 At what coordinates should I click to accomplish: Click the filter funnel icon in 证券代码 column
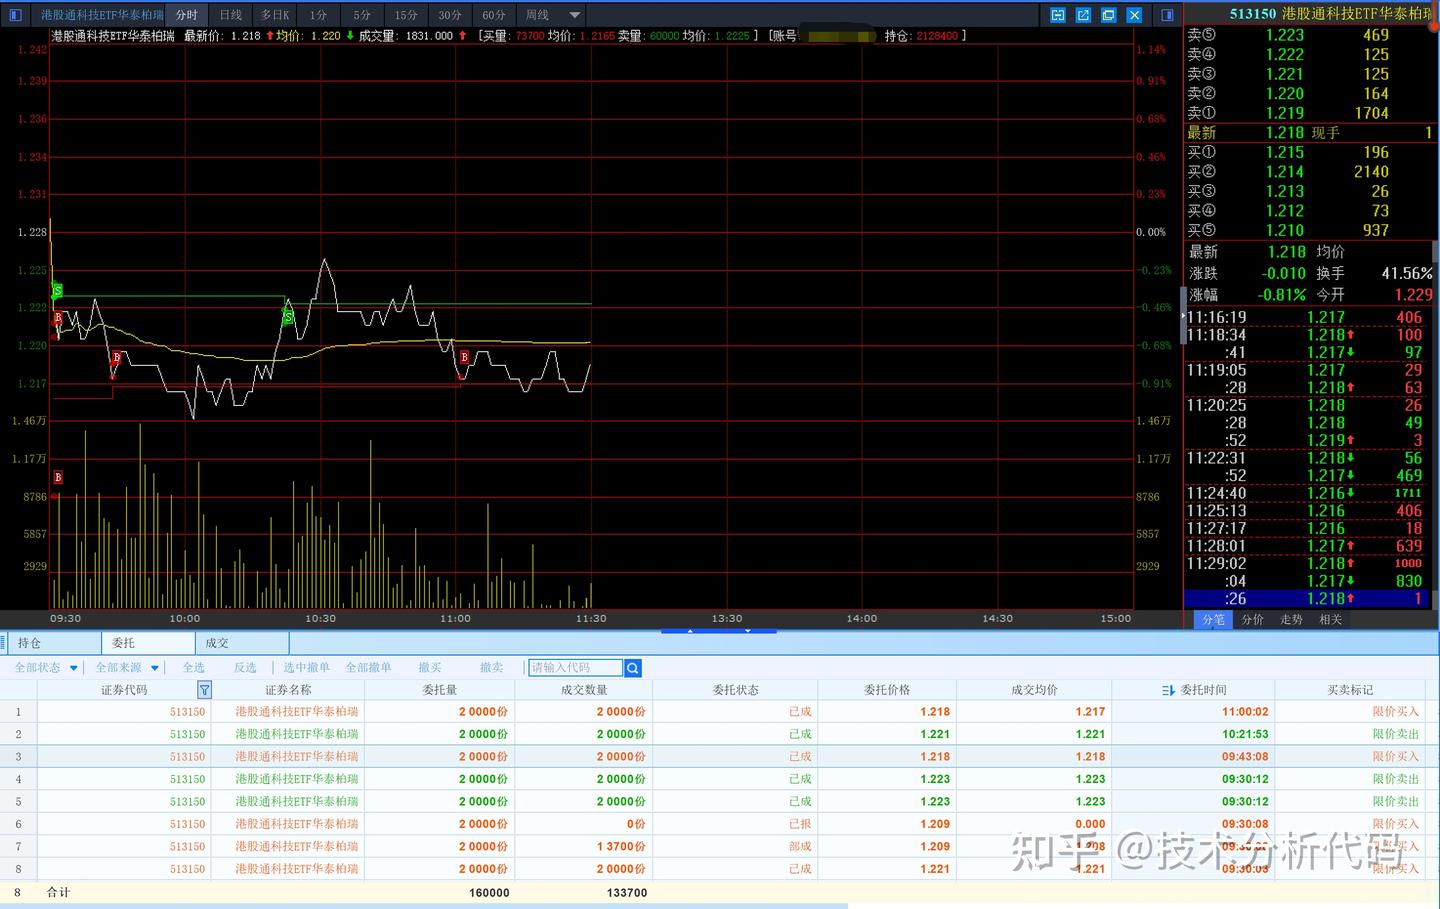tap(204, 690)
